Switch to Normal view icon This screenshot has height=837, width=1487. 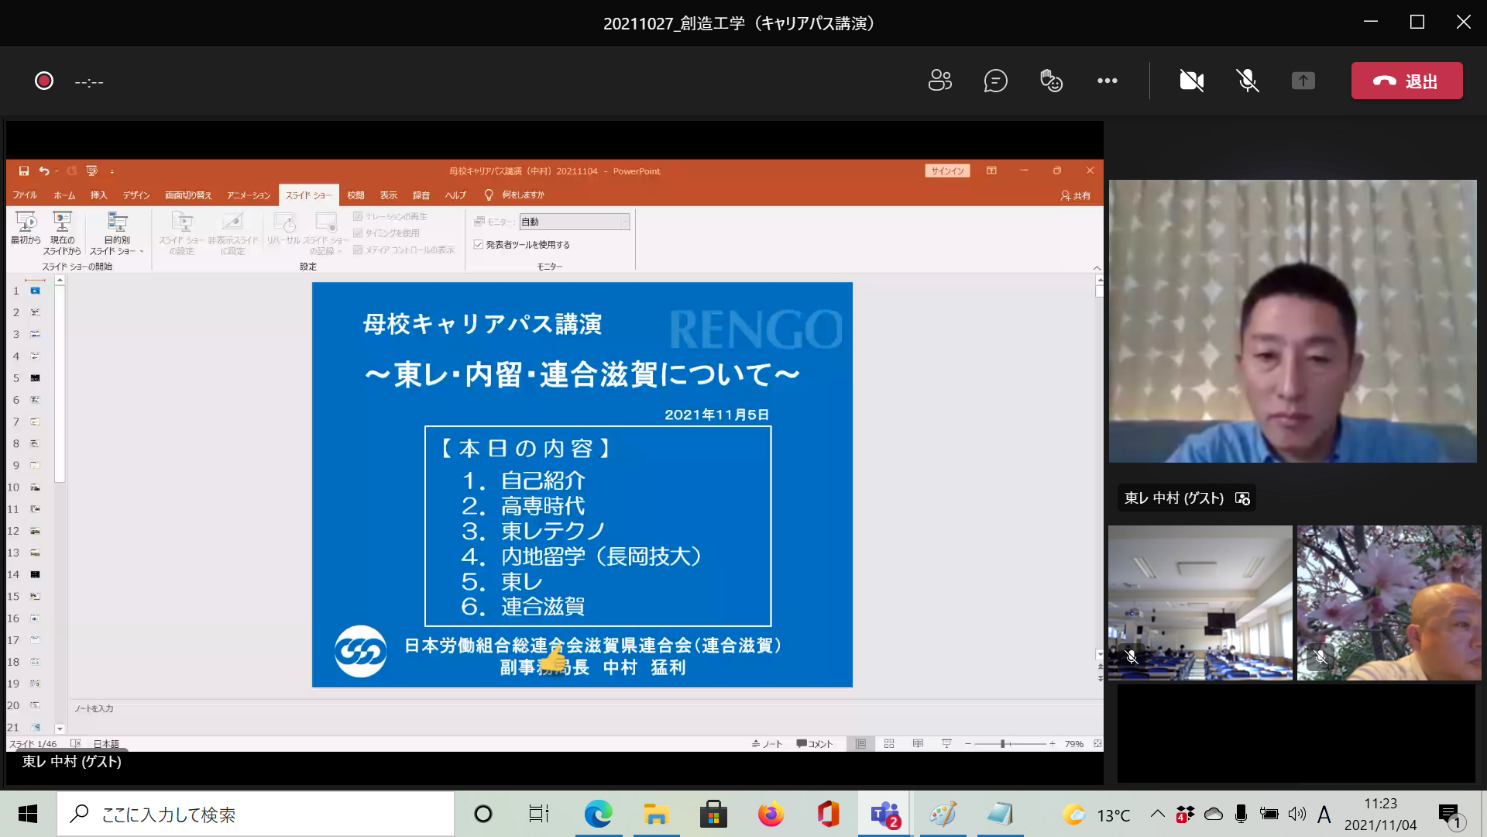pyautogui.click(x=861, y=744)
